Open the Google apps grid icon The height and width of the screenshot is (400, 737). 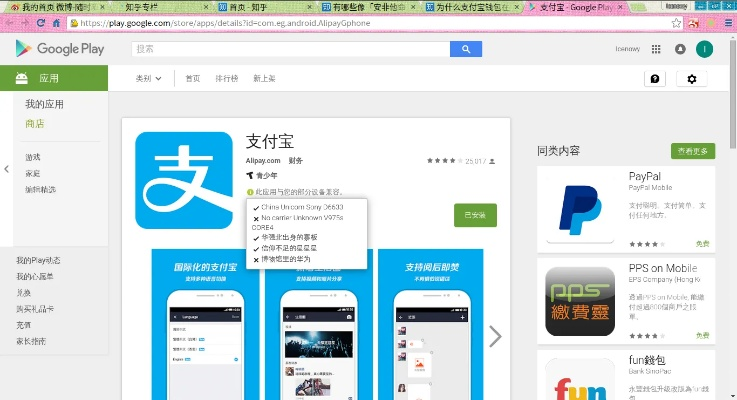[656, 49]
